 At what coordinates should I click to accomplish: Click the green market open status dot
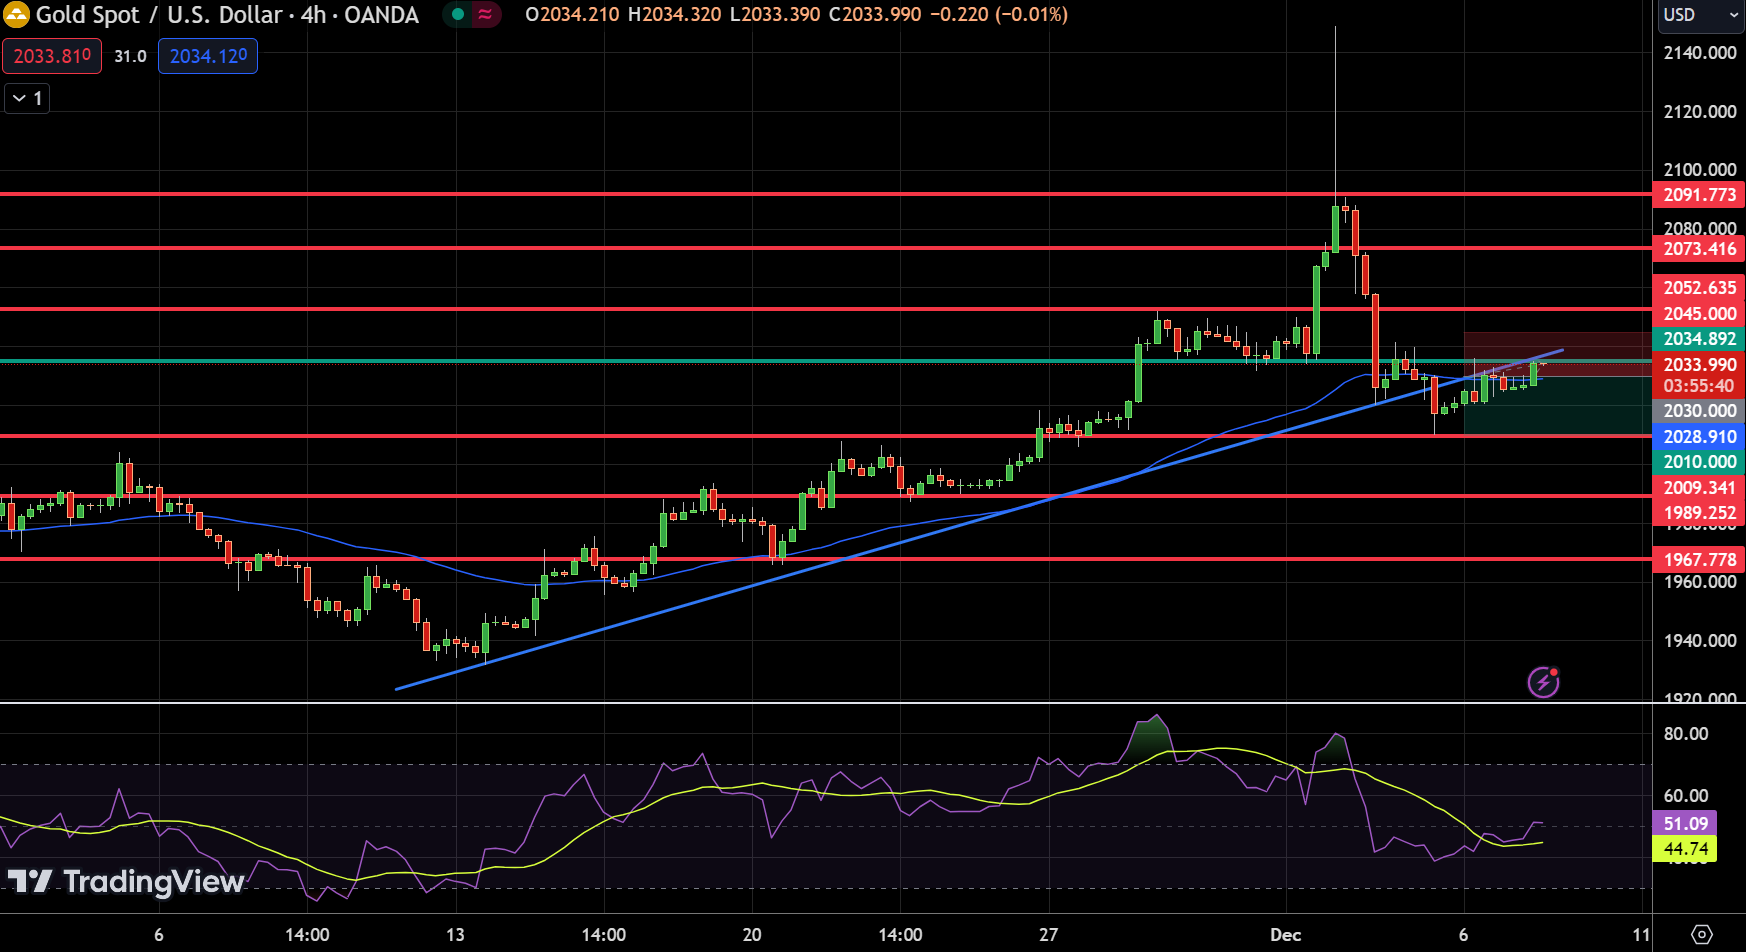point(458,15)
